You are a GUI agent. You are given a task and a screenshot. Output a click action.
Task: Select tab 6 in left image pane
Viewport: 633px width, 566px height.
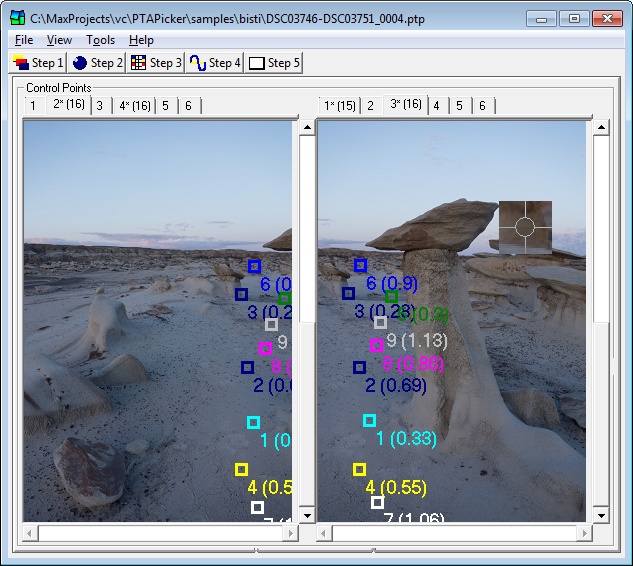(189, 106)
